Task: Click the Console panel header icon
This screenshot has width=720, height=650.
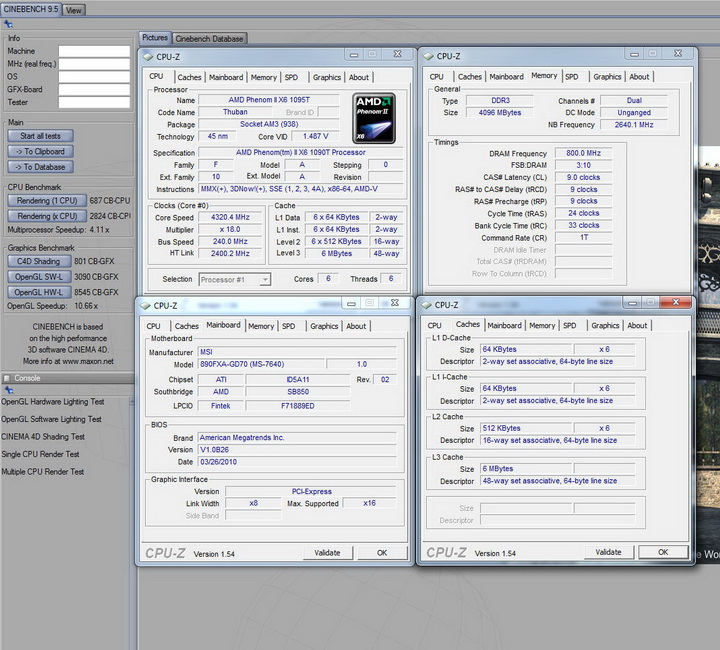Action: pyautogui.click(x=7, y=378)
